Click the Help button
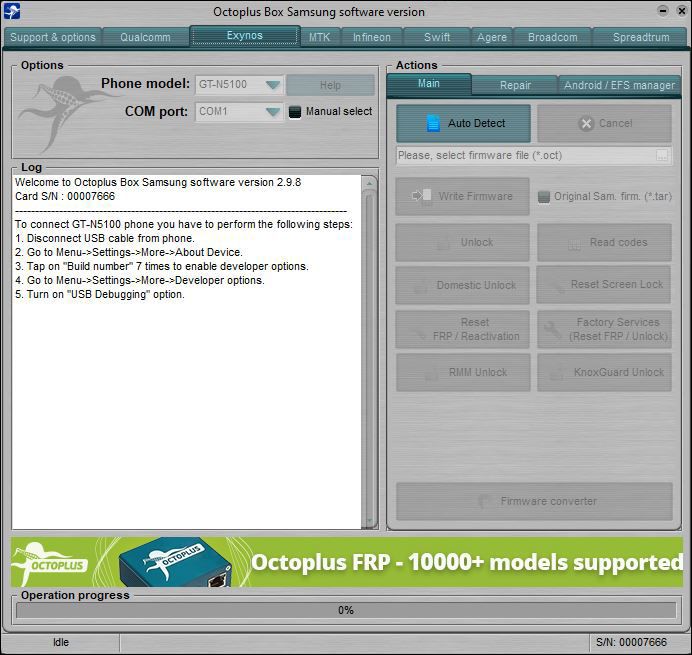692x655 pixels. coord(330,85)
